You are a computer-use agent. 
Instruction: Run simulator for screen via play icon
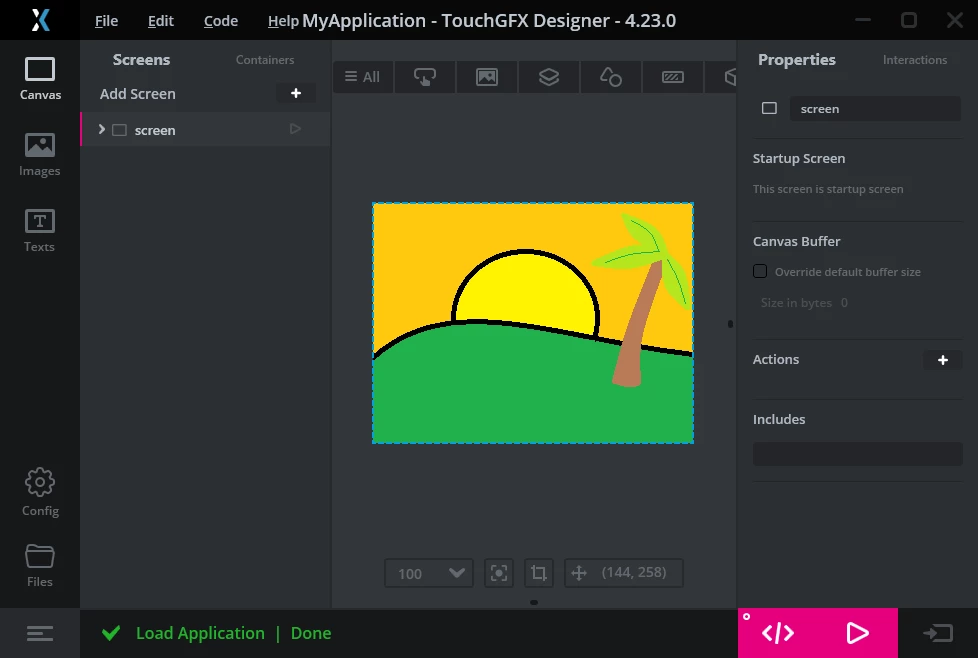point(295,129)
